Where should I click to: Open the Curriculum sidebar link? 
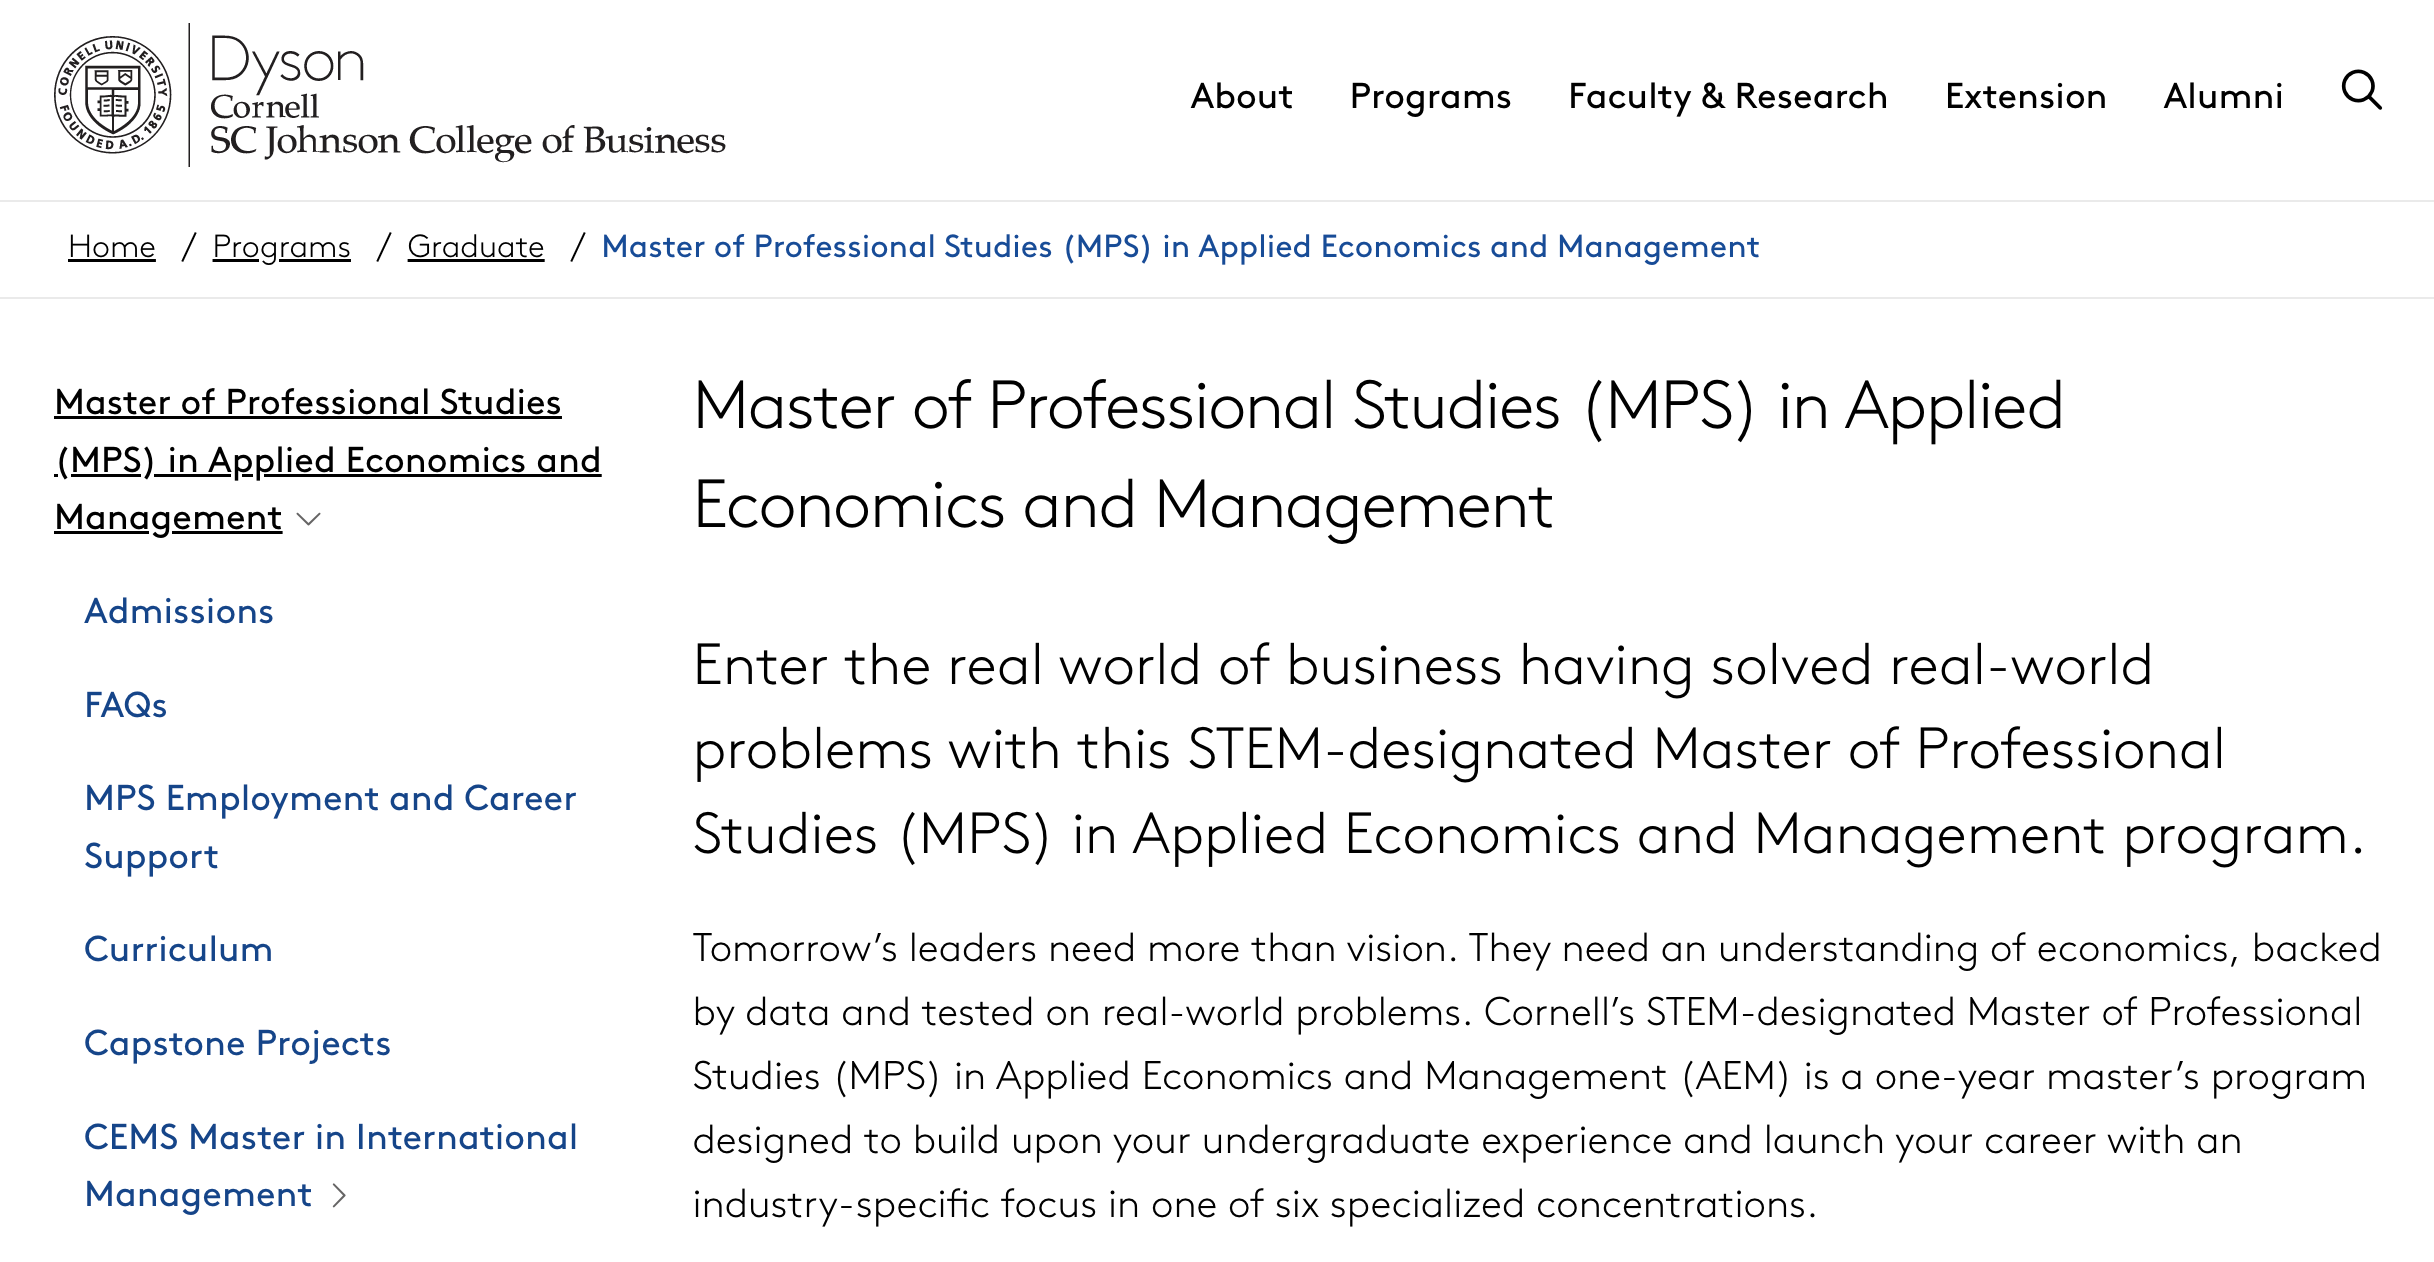[x=178, y=949]
